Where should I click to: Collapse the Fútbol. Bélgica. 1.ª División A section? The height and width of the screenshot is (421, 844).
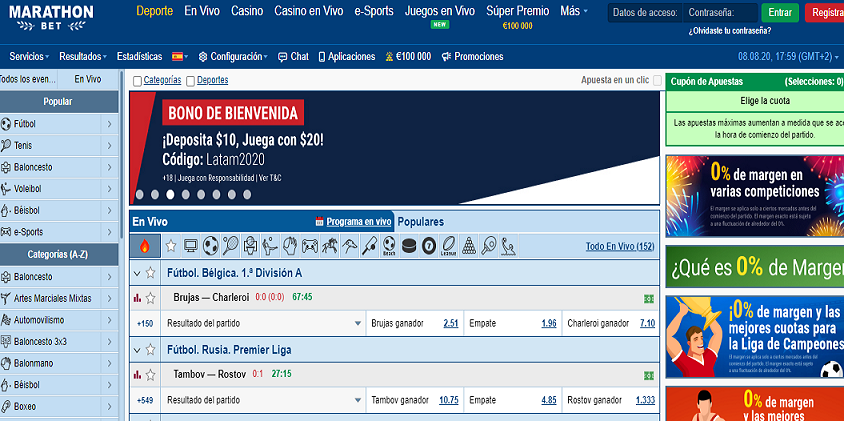point(137,273)
